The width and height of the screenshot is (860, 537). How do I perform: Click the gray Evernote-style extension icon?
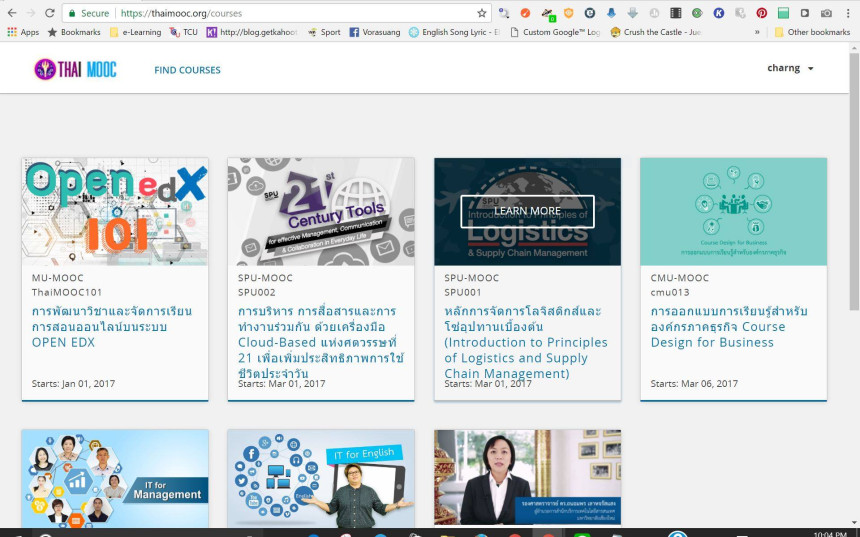point(740,13)
